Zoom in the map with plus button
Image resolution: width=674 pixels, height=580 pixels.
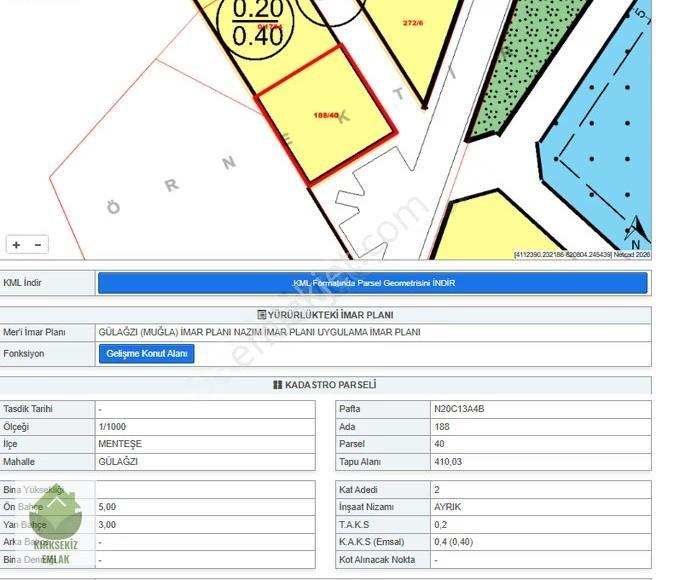click(16, 245)
